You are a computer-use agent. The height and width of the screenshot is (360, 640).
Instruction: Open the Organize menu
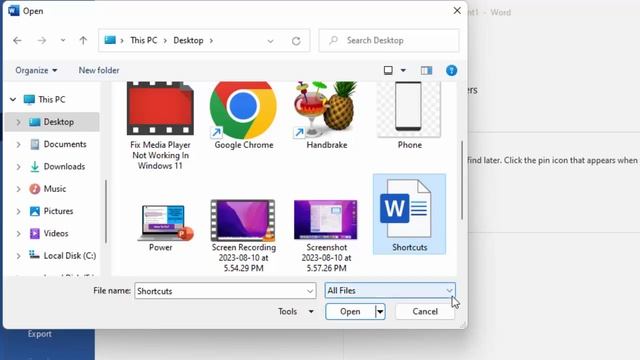[36, 70]
